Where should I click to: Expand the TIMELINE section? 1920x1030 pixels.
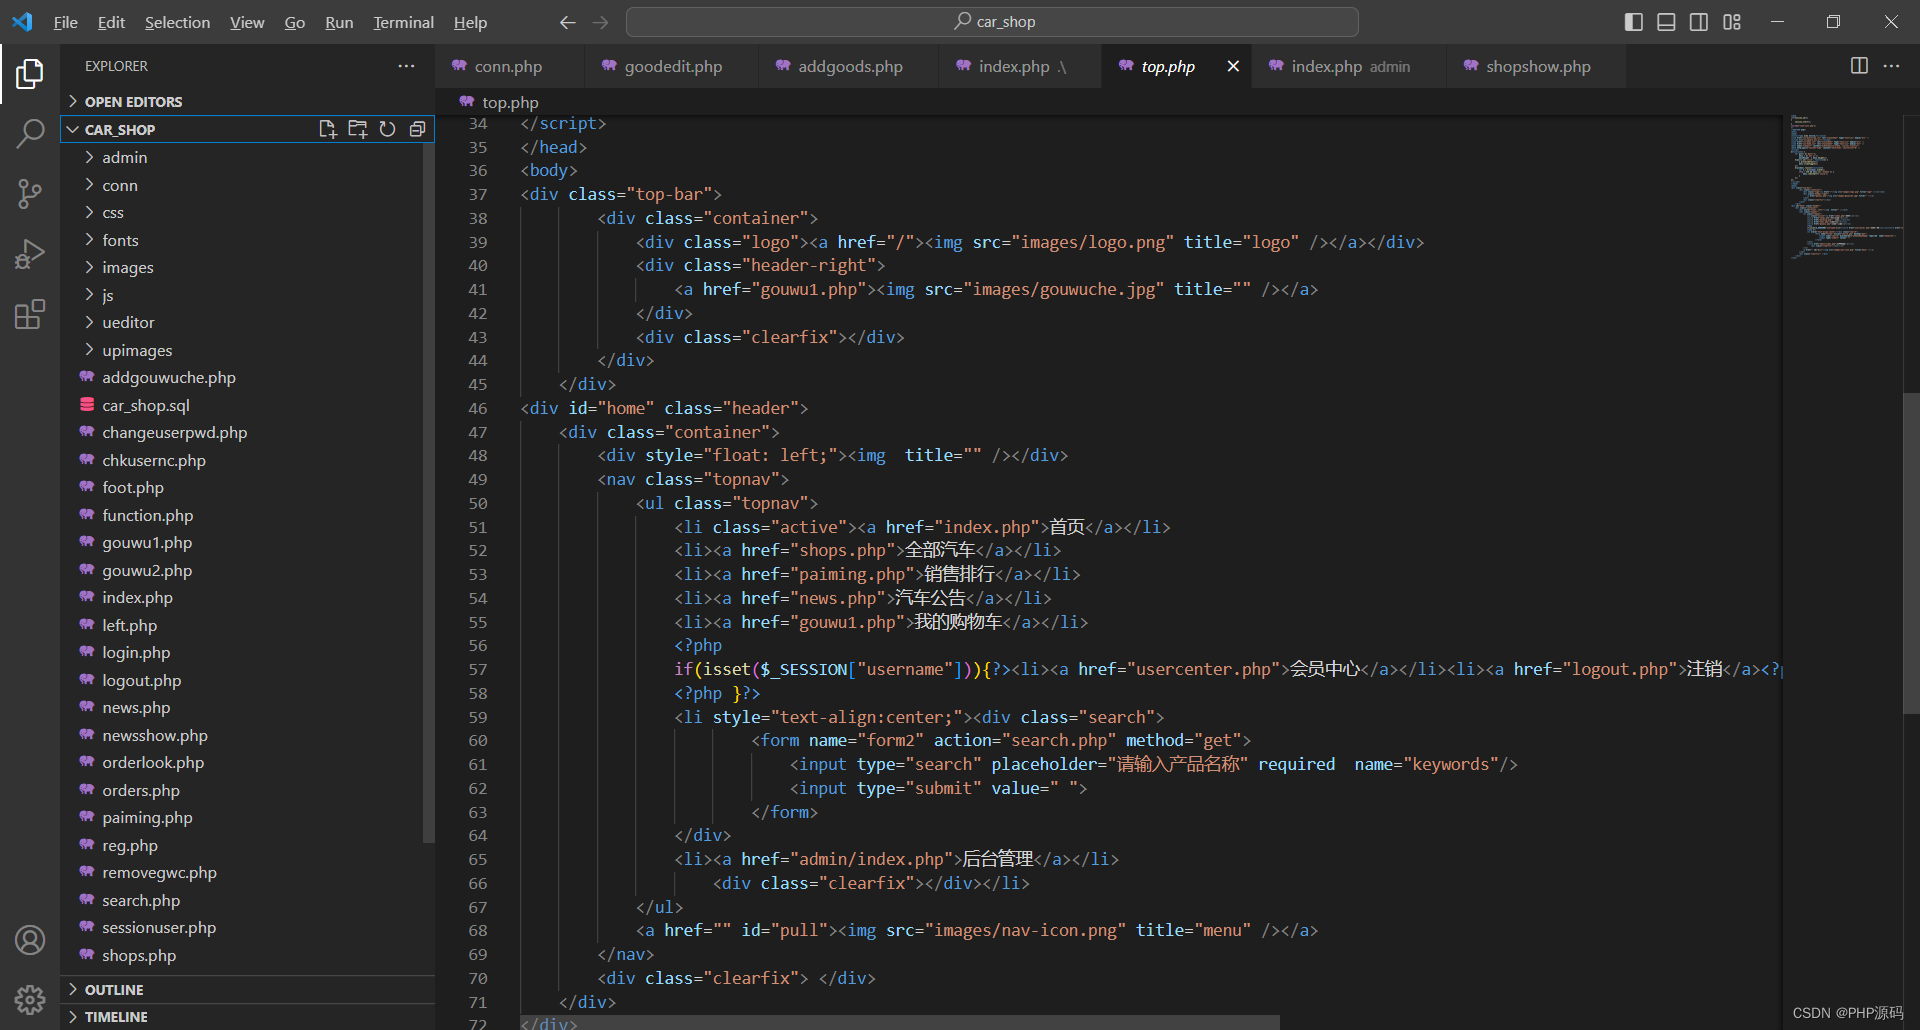(247, 1016)
